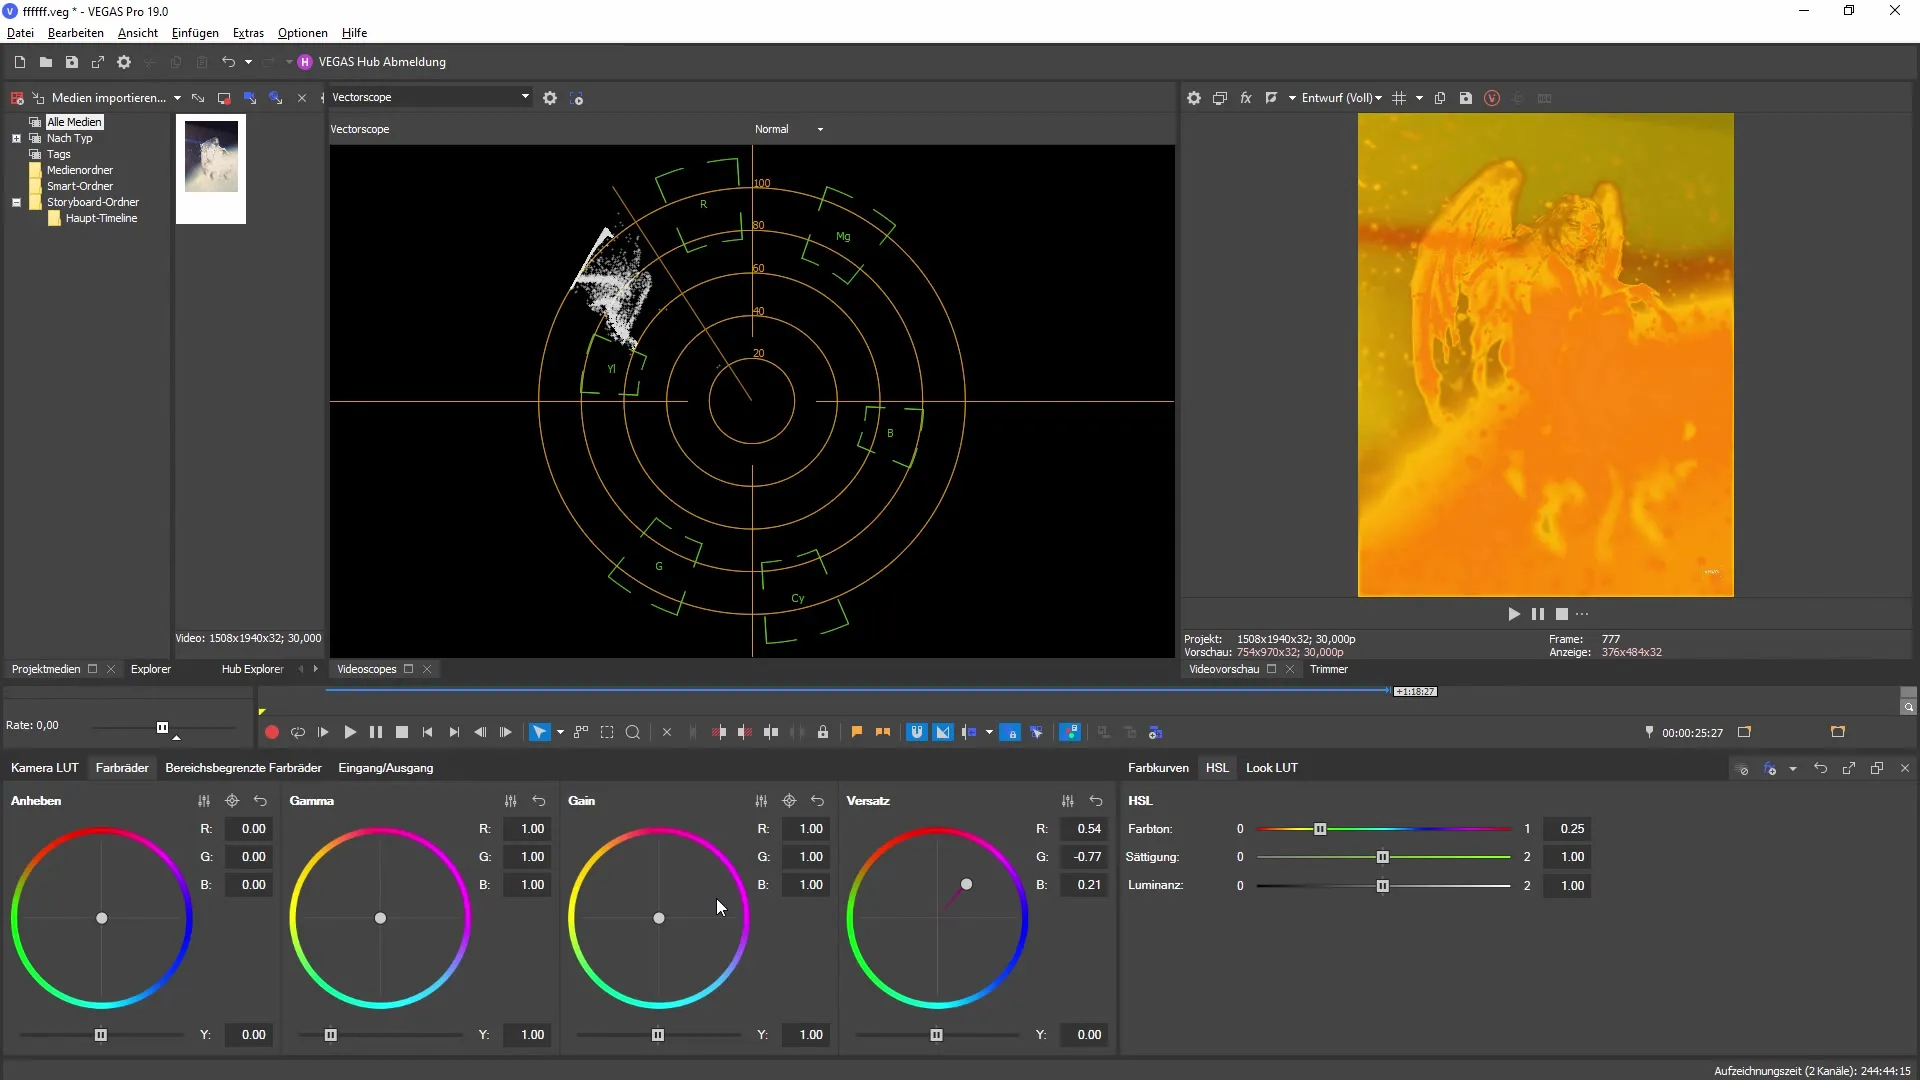The height and width of the screenshot is (1080, 1920).
Task: Switch to Bereichsbegrenzte Farbräder tab
Action: pos(244,768)
